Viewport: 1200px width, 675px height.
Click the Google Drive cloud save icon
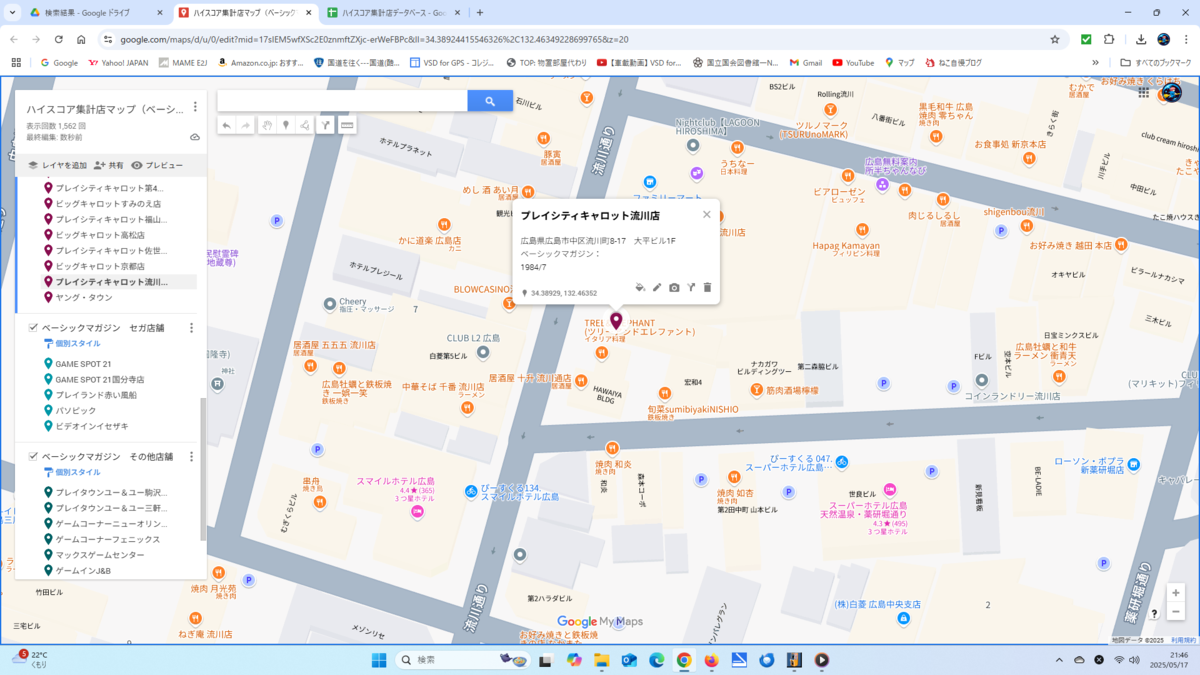click(x=195, y=137)
